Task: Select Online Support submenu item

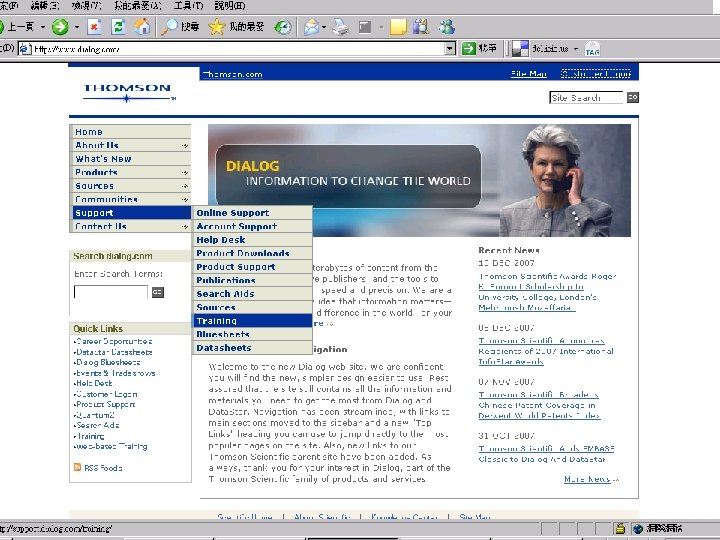Action: point(252,213)
